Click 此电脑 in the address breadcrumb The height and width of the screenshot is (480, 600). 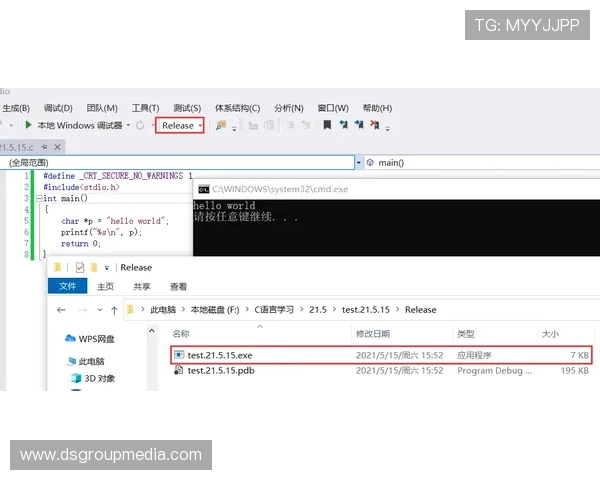(163, 310)
